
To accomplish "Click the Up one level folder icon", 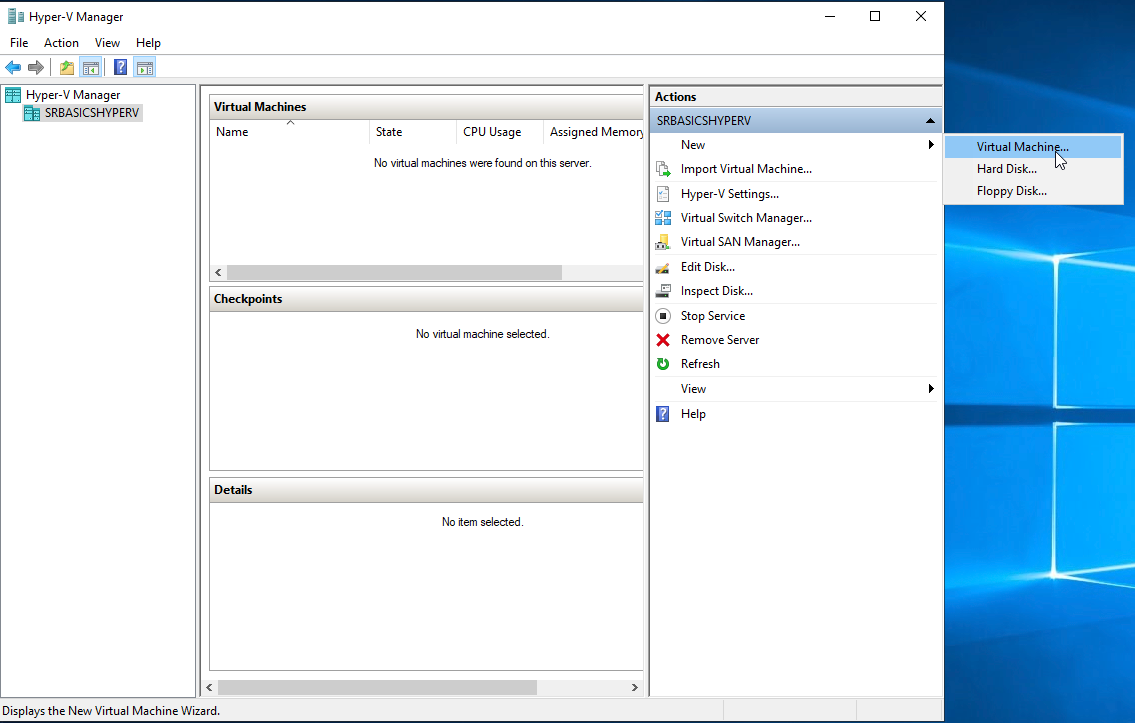I will click(67, 67).
